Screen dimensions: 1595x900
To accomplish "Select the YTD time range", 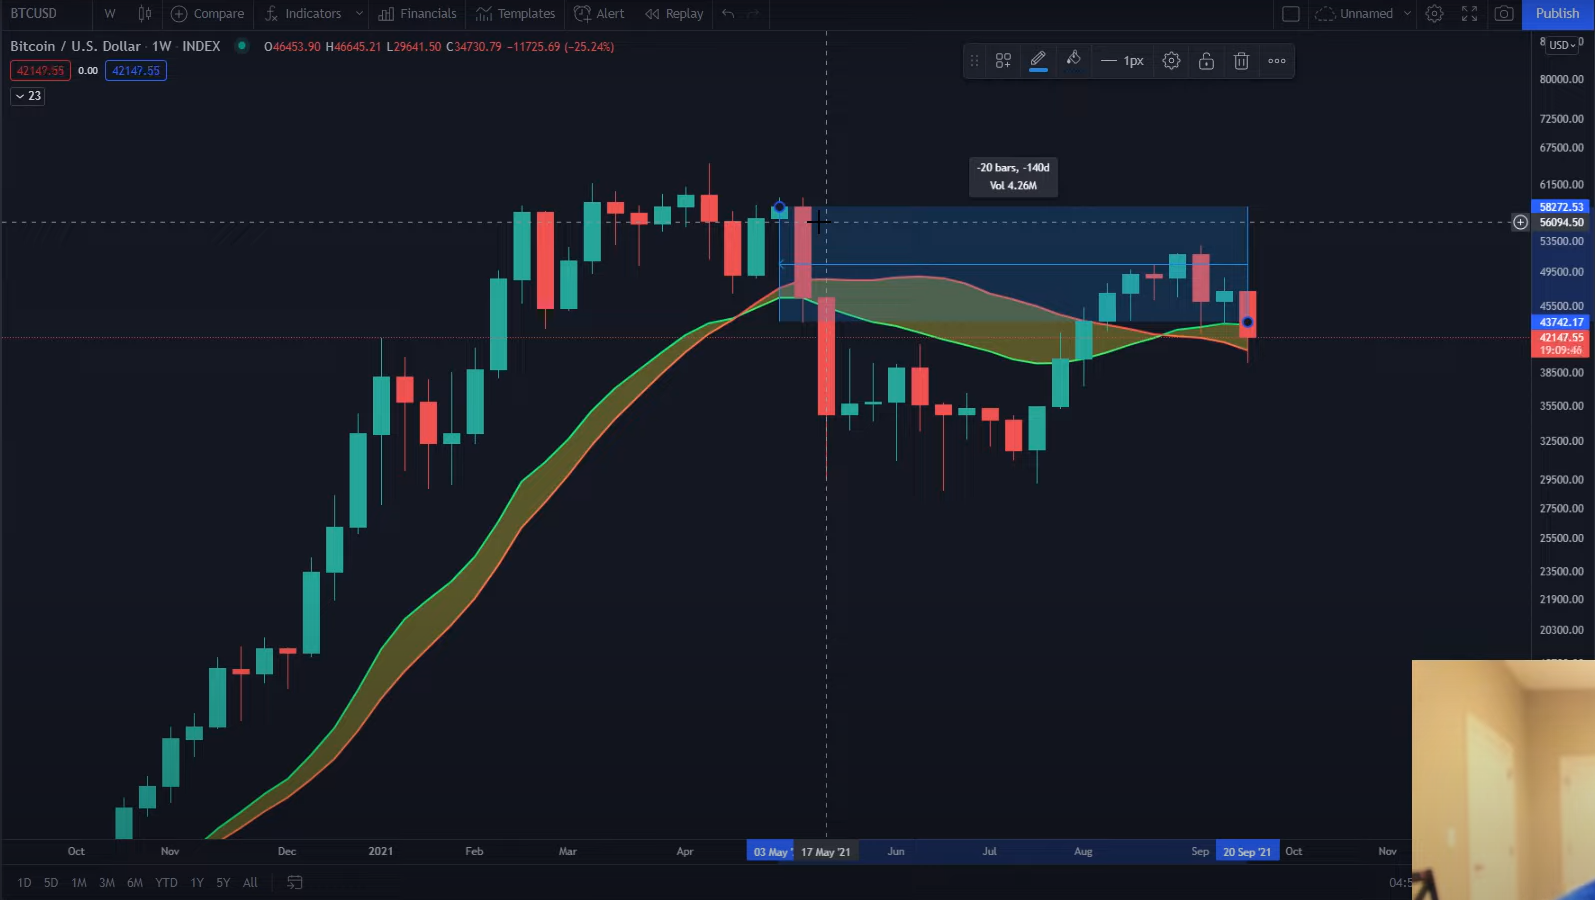I will (x=166, y=883).
